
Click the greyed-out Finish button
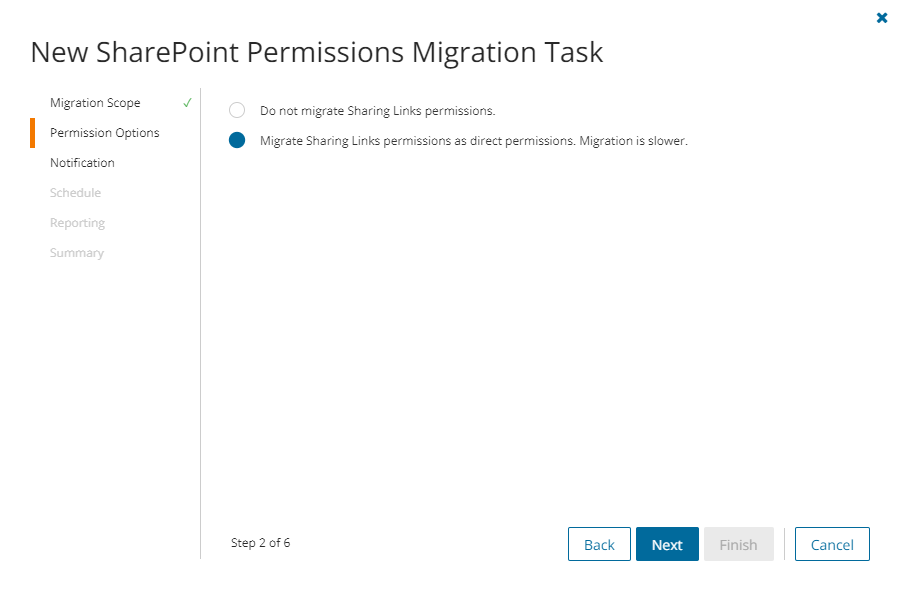738,544
